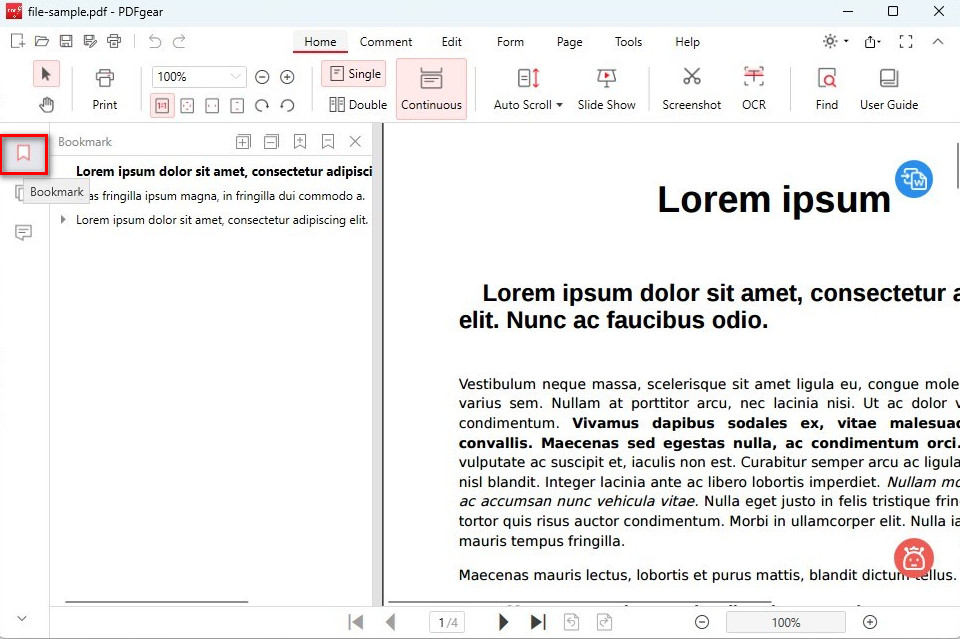The height and width of the screenshot is (639, 960).
Task: Expand the Lorem ipsum bookmark tree item
Action: coord(63,219)
